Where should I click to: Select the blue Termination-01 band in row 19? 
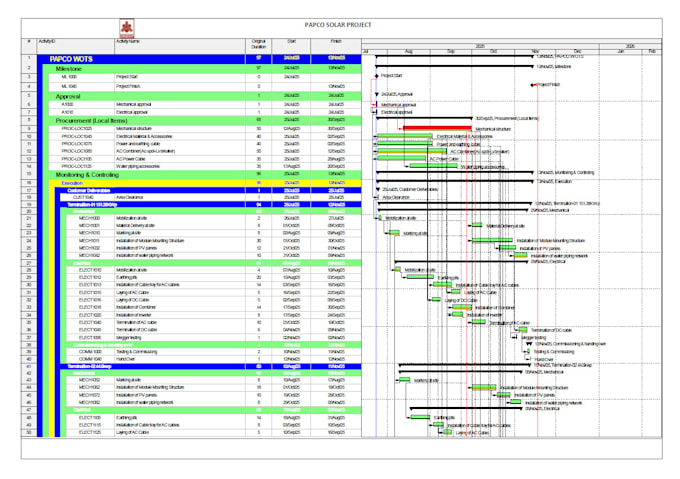(208, 204)
